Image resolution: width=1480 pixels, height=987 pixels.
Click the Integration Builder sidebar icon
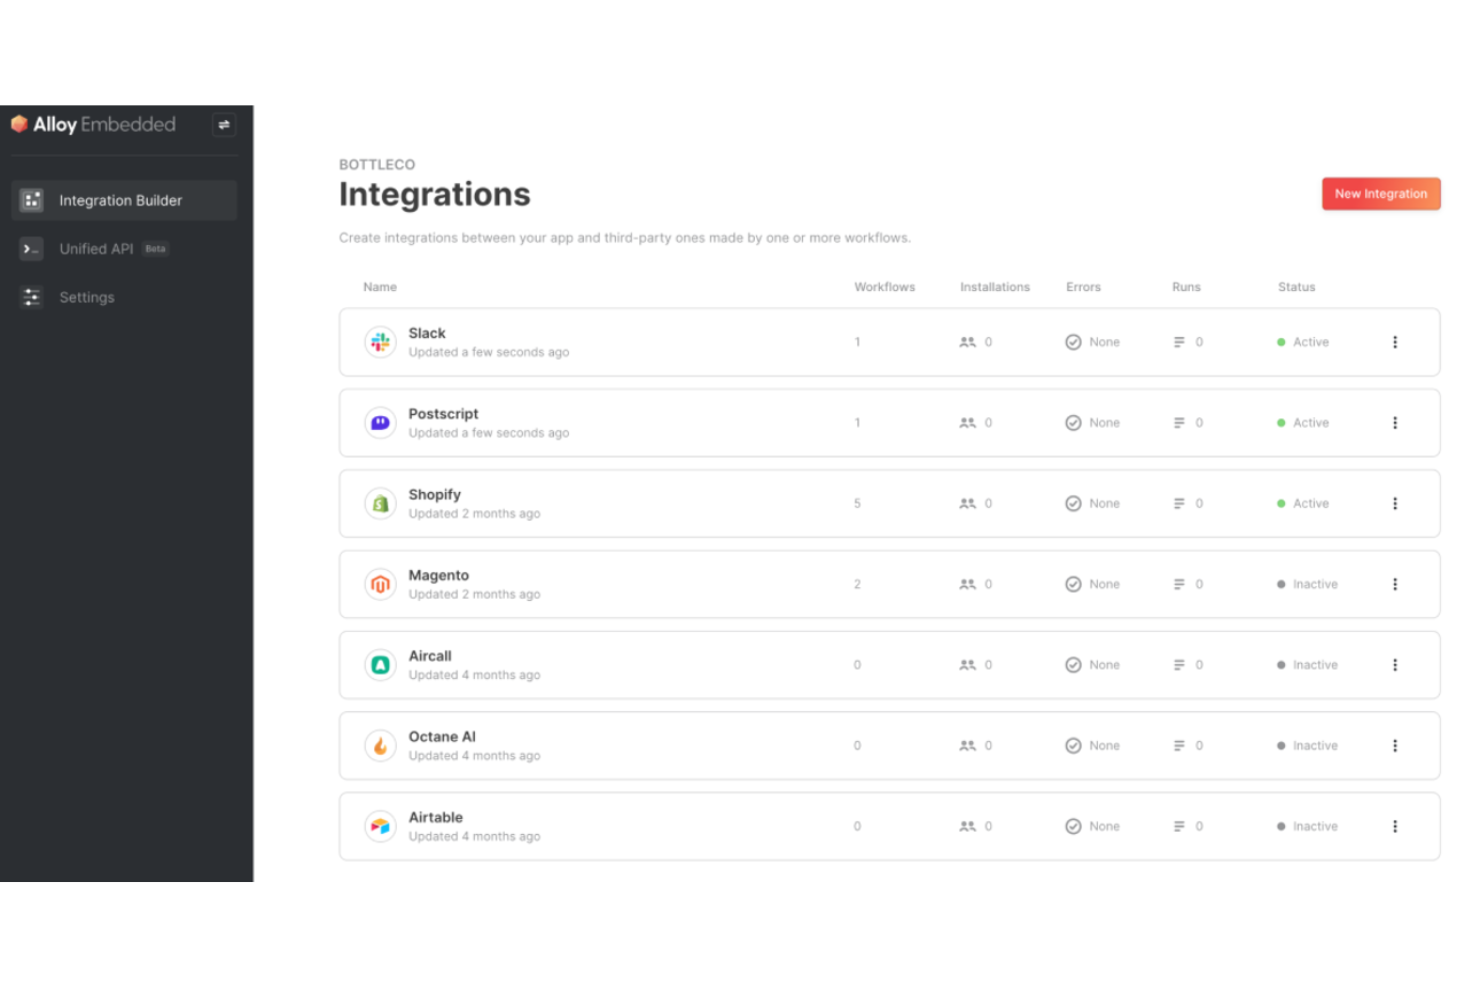(31, 200)
